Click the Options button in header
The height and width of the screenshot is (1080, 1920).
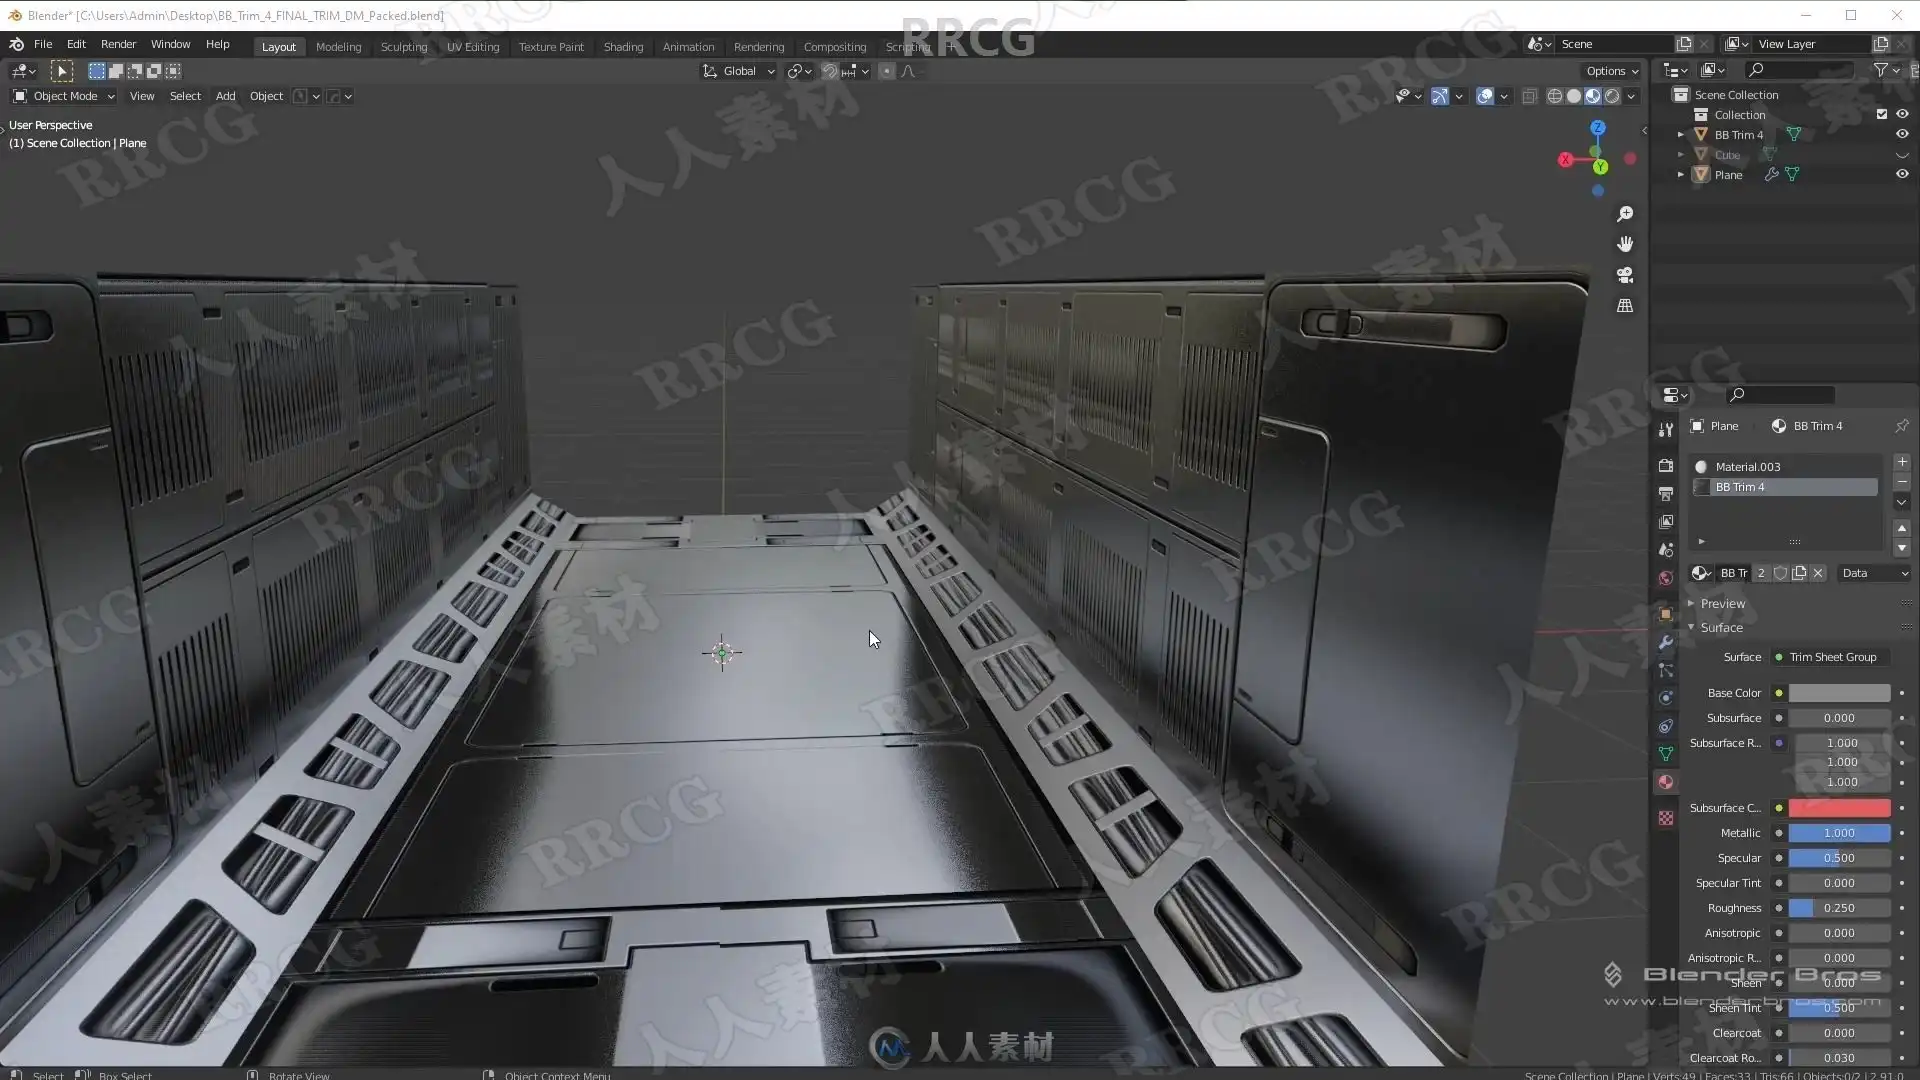tap(1611, 71)
